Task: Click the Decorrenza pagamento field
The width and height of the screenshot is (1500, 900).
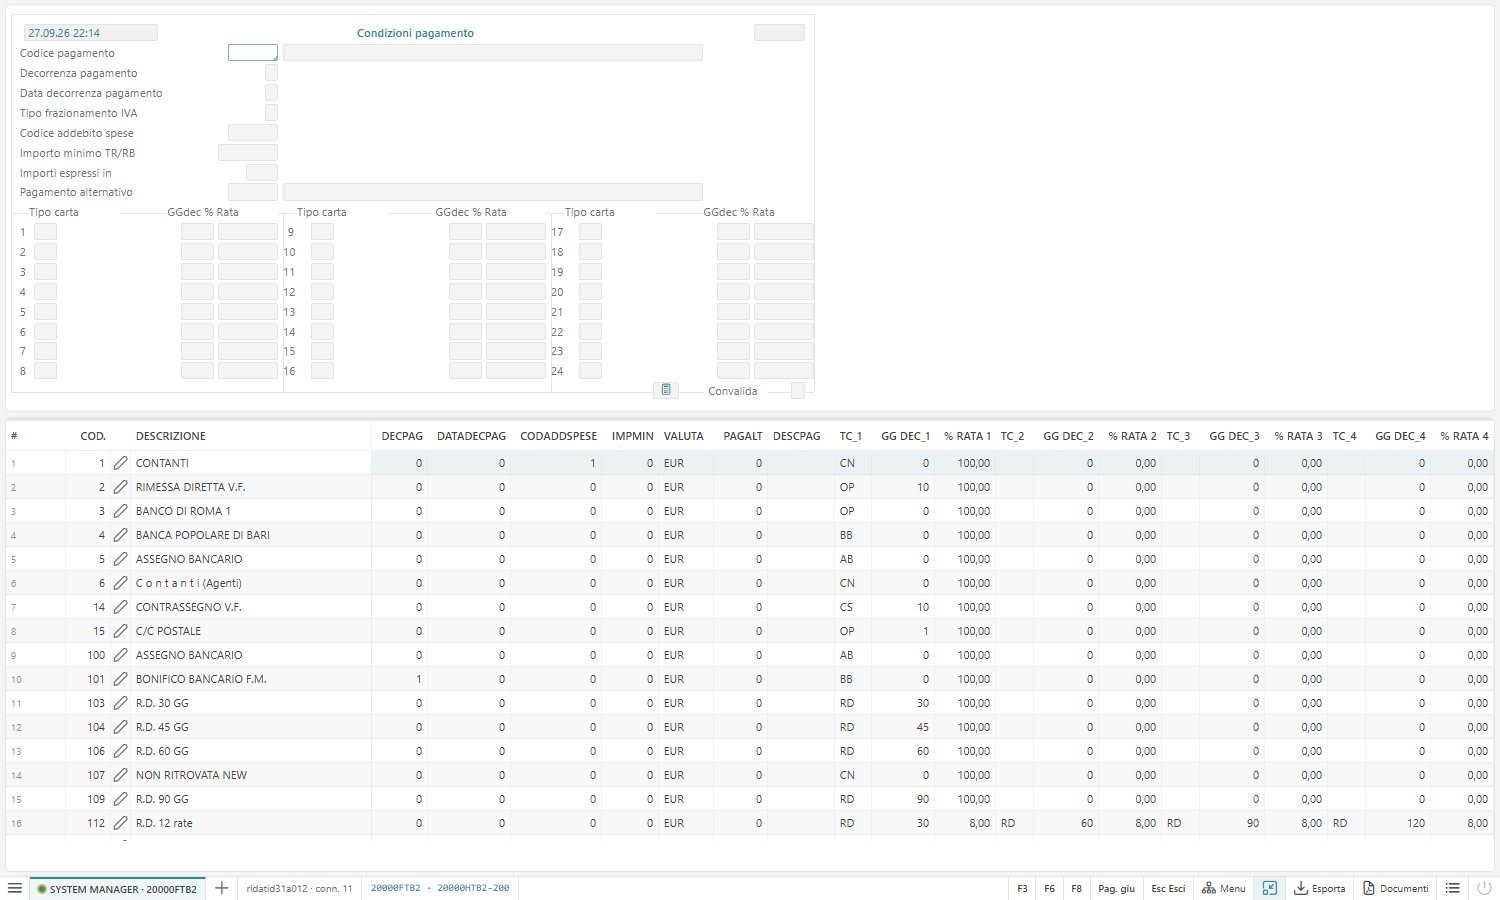Action: click(271, 72)
